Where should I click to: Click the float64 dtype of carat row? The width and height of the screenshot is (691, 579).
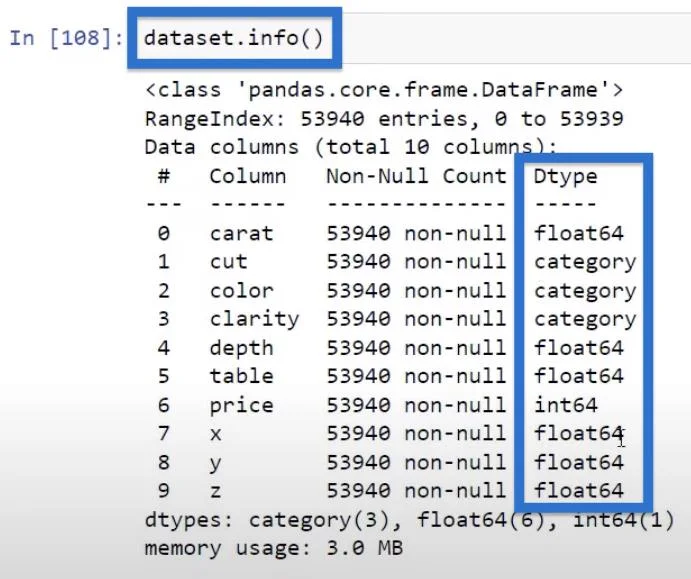coord(579,234)
